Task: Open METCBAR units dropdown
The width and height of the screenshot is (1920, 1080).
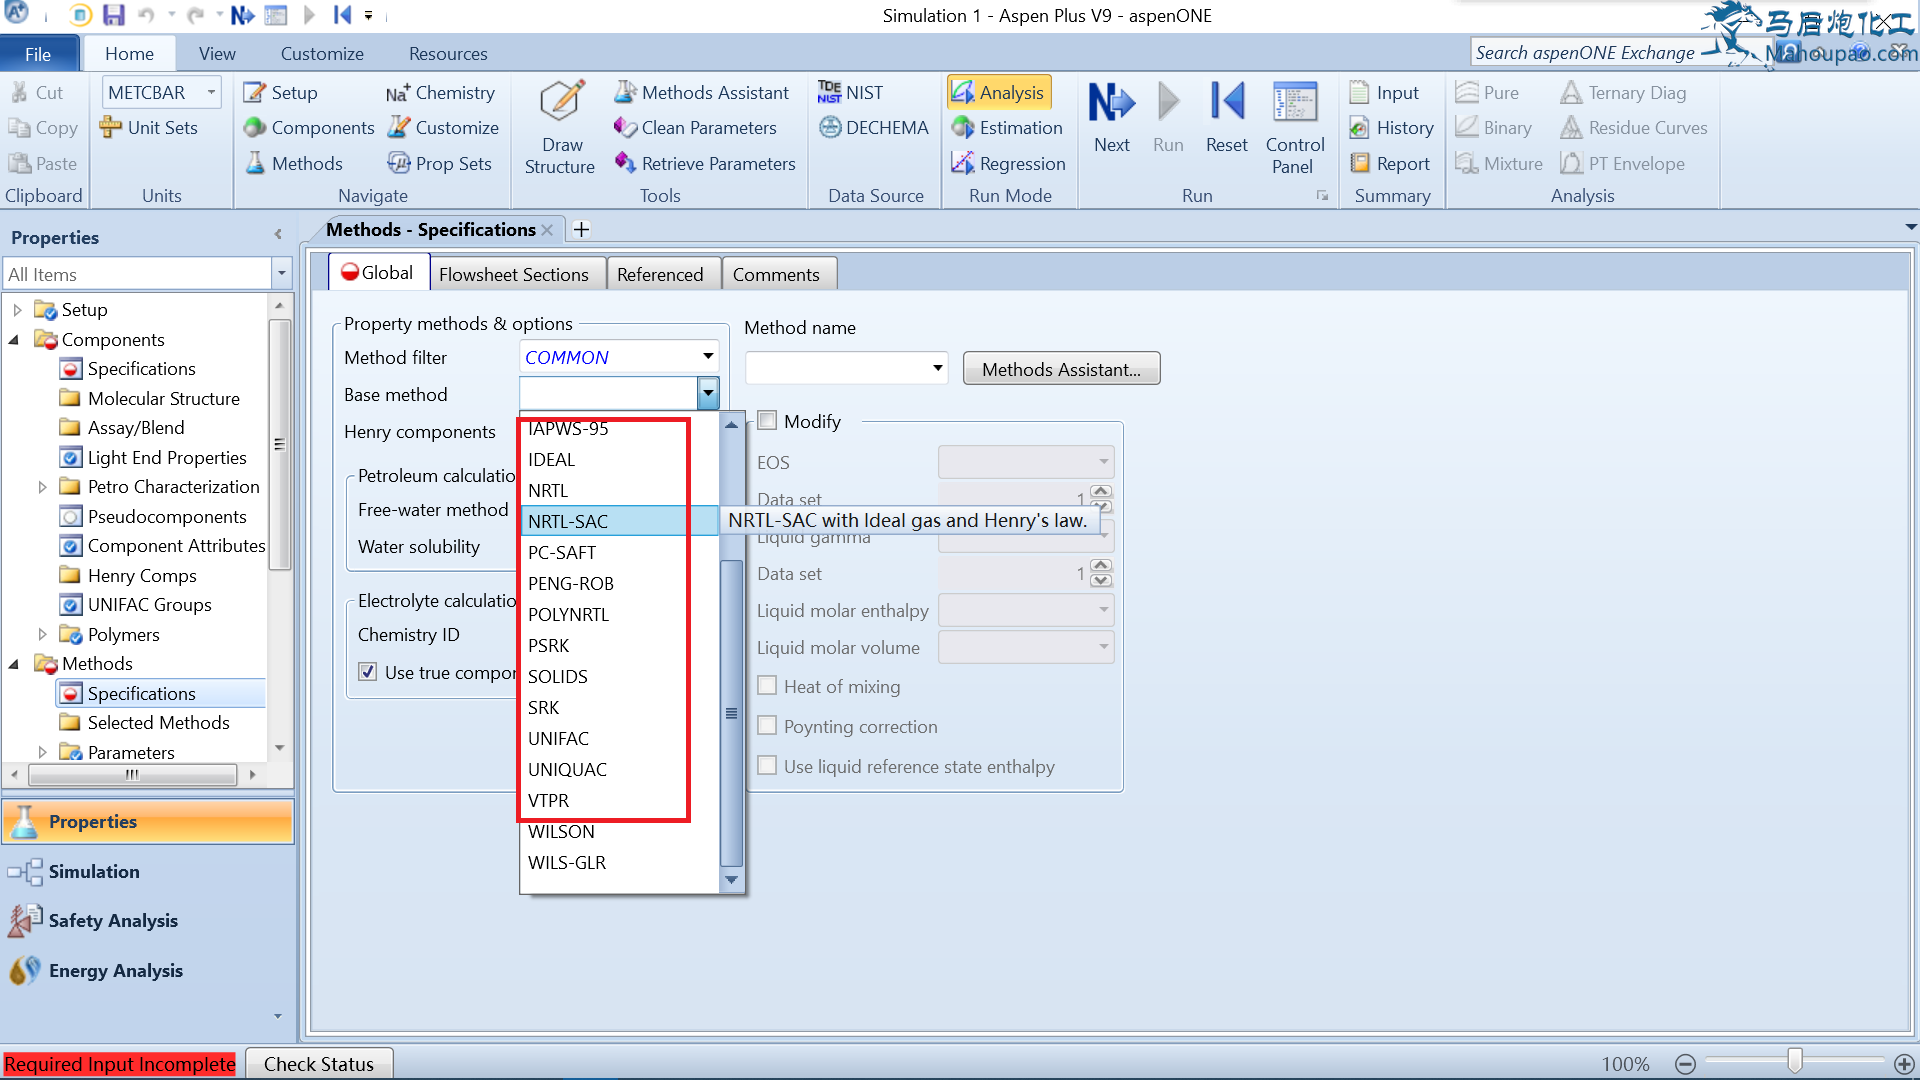Action: [x=211, y=92]
